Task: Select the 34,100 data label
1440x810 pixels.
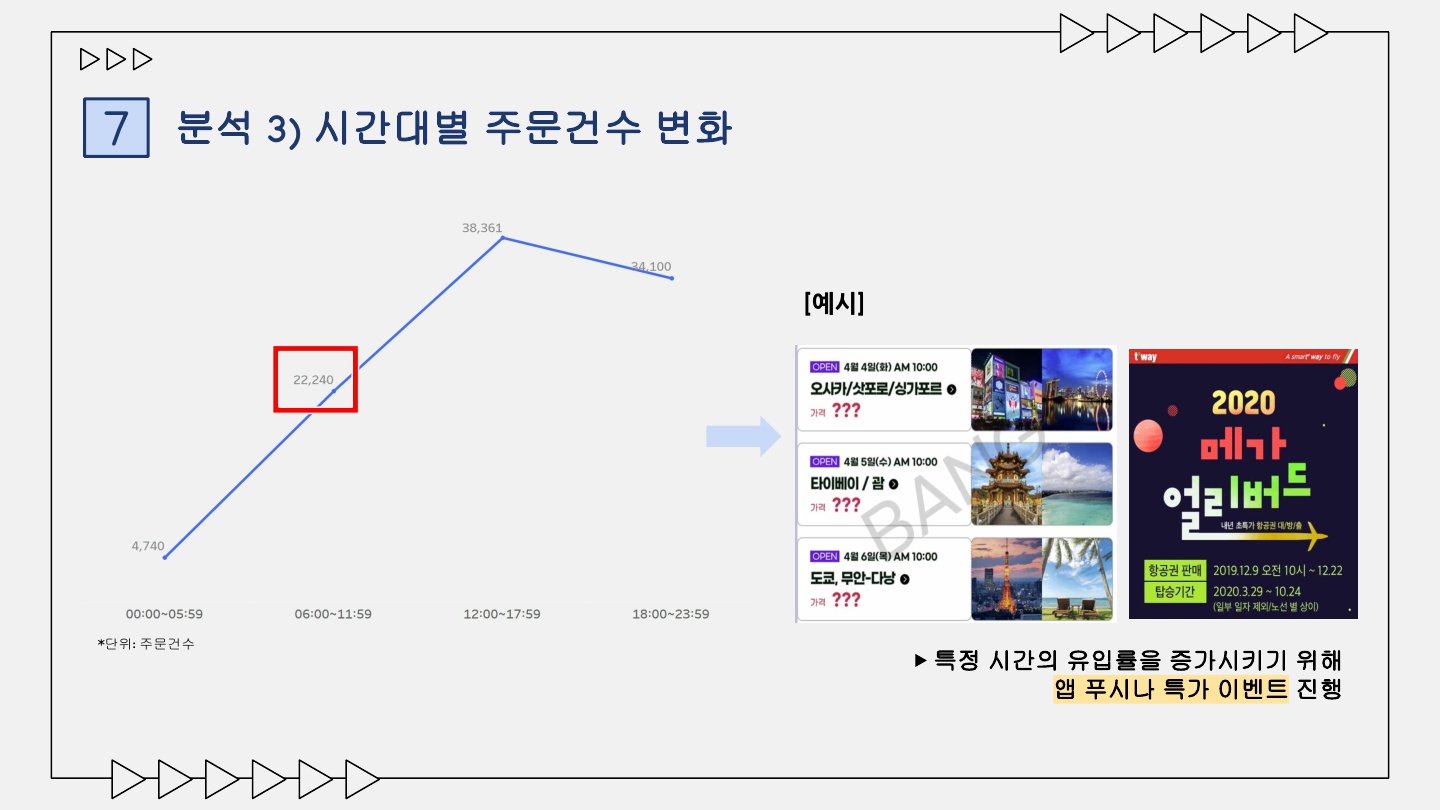Action: [x=651, y=267]
